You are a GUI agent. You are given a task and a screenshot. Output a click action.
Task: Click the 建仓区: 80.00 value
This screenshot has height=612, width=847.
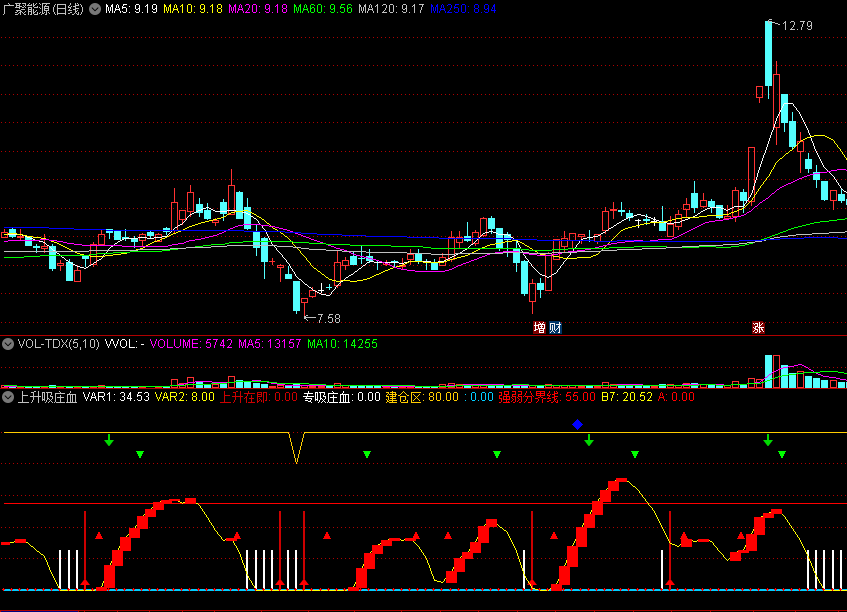pyautogui.click(x=422, y=397)
